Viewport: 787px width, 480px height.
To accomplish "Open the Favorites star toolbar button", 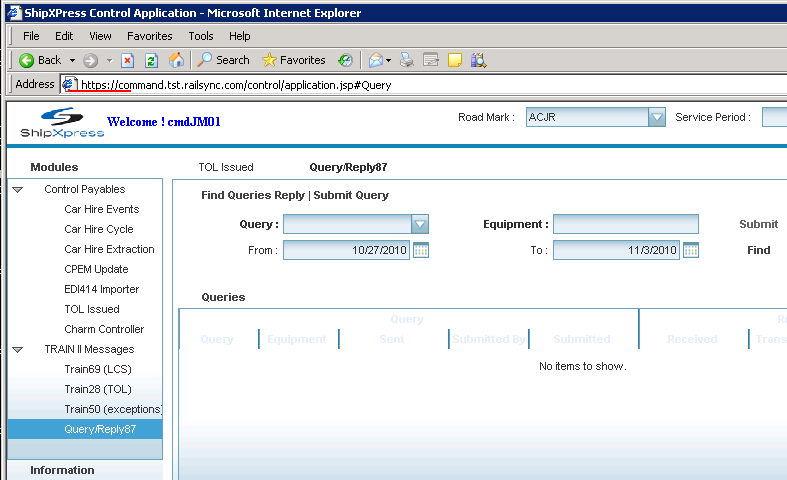I will (x=294, y=60).
